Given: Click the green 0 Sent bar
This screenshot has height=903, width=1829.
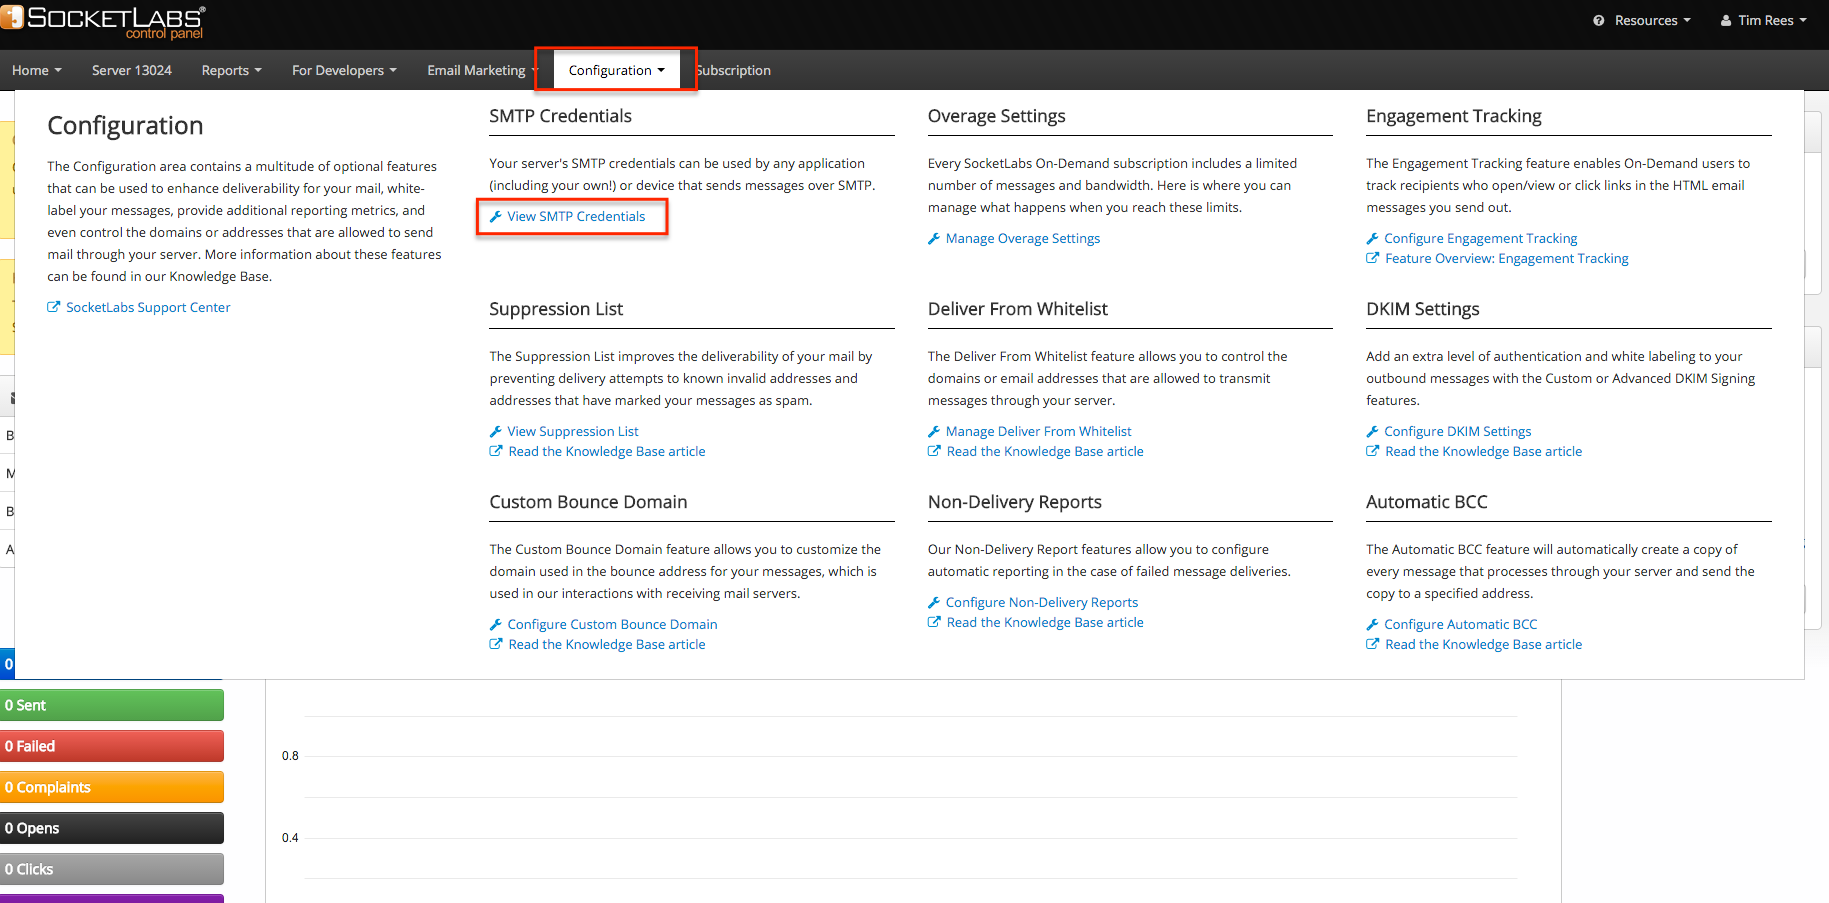Looking at the screenshot, I should (112, 705).
